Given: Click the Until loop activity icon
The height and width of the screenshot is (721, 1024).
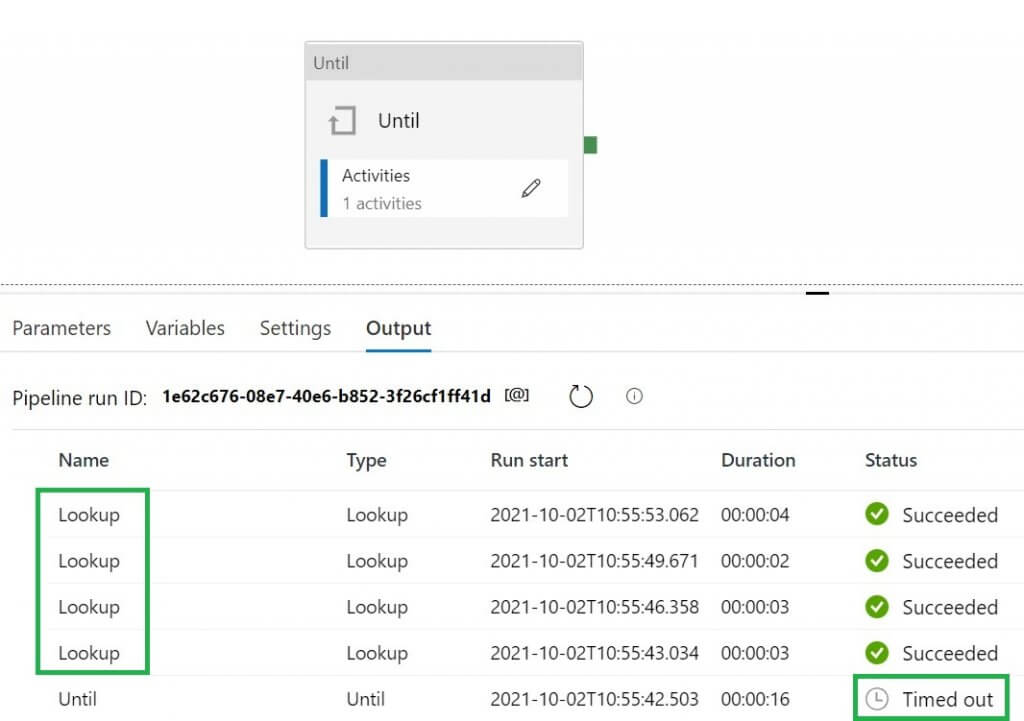Looking at the screenshot, I should 342,122.
